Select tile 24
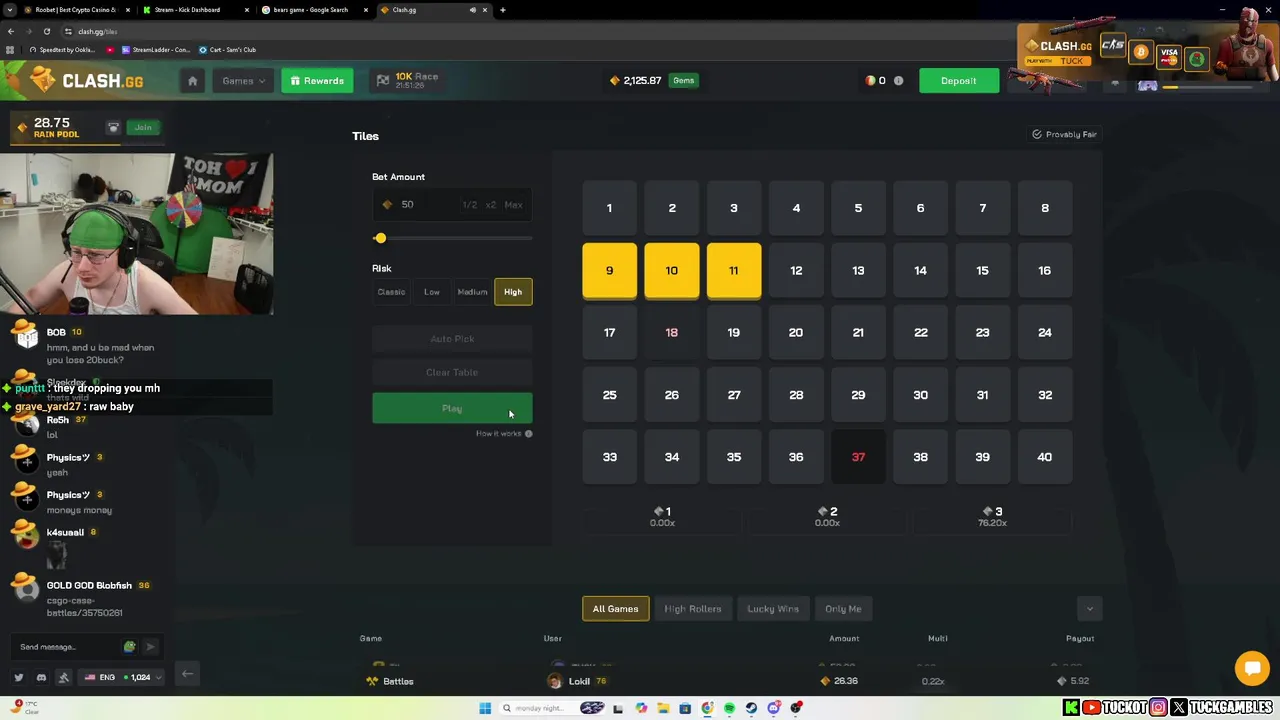 click(1045, 333)
